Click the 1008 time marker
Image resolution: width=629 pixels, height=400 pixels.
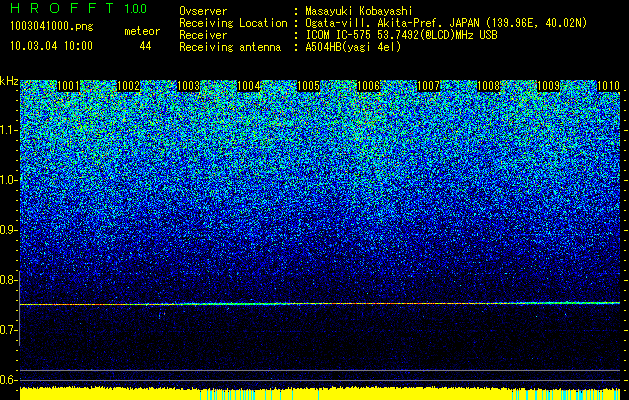click(x=489, y=86)
